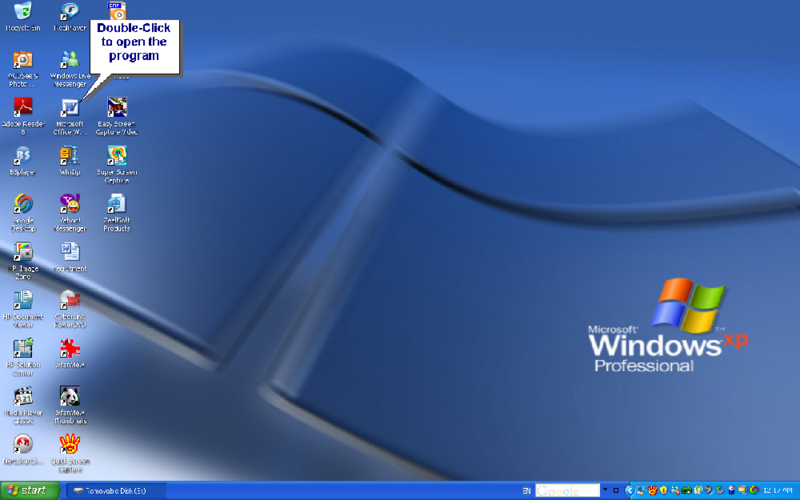
Task: Select the Word document file on desktop
Action: [x=70, y=257]
